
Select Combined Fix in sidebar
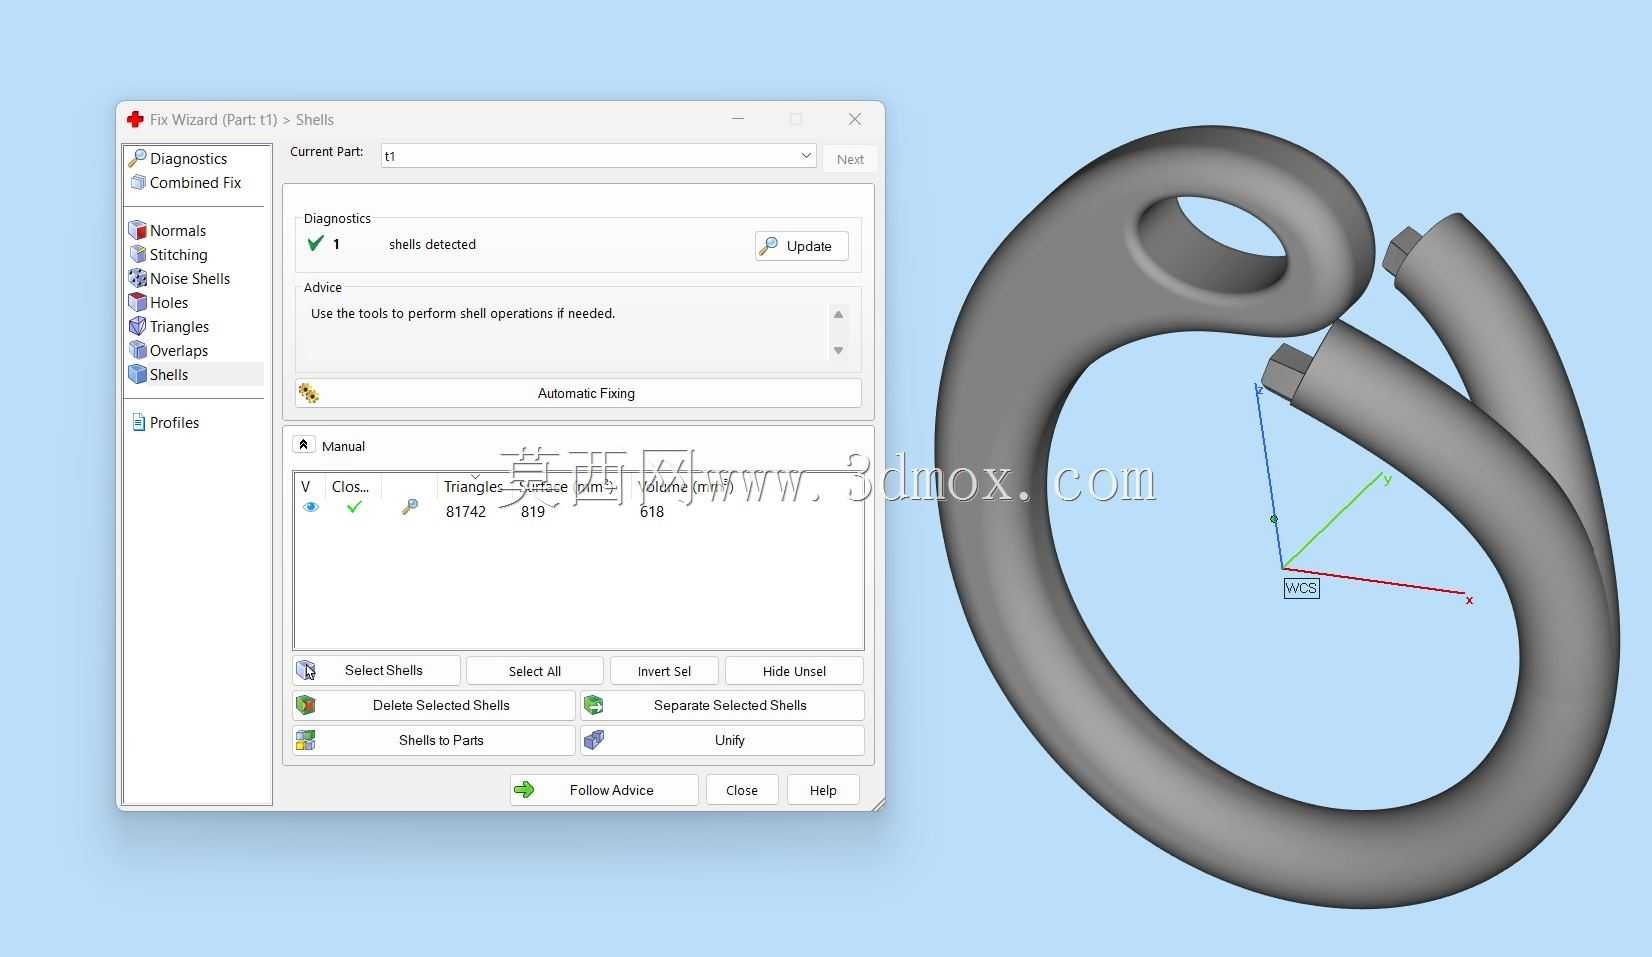[195, 183]
